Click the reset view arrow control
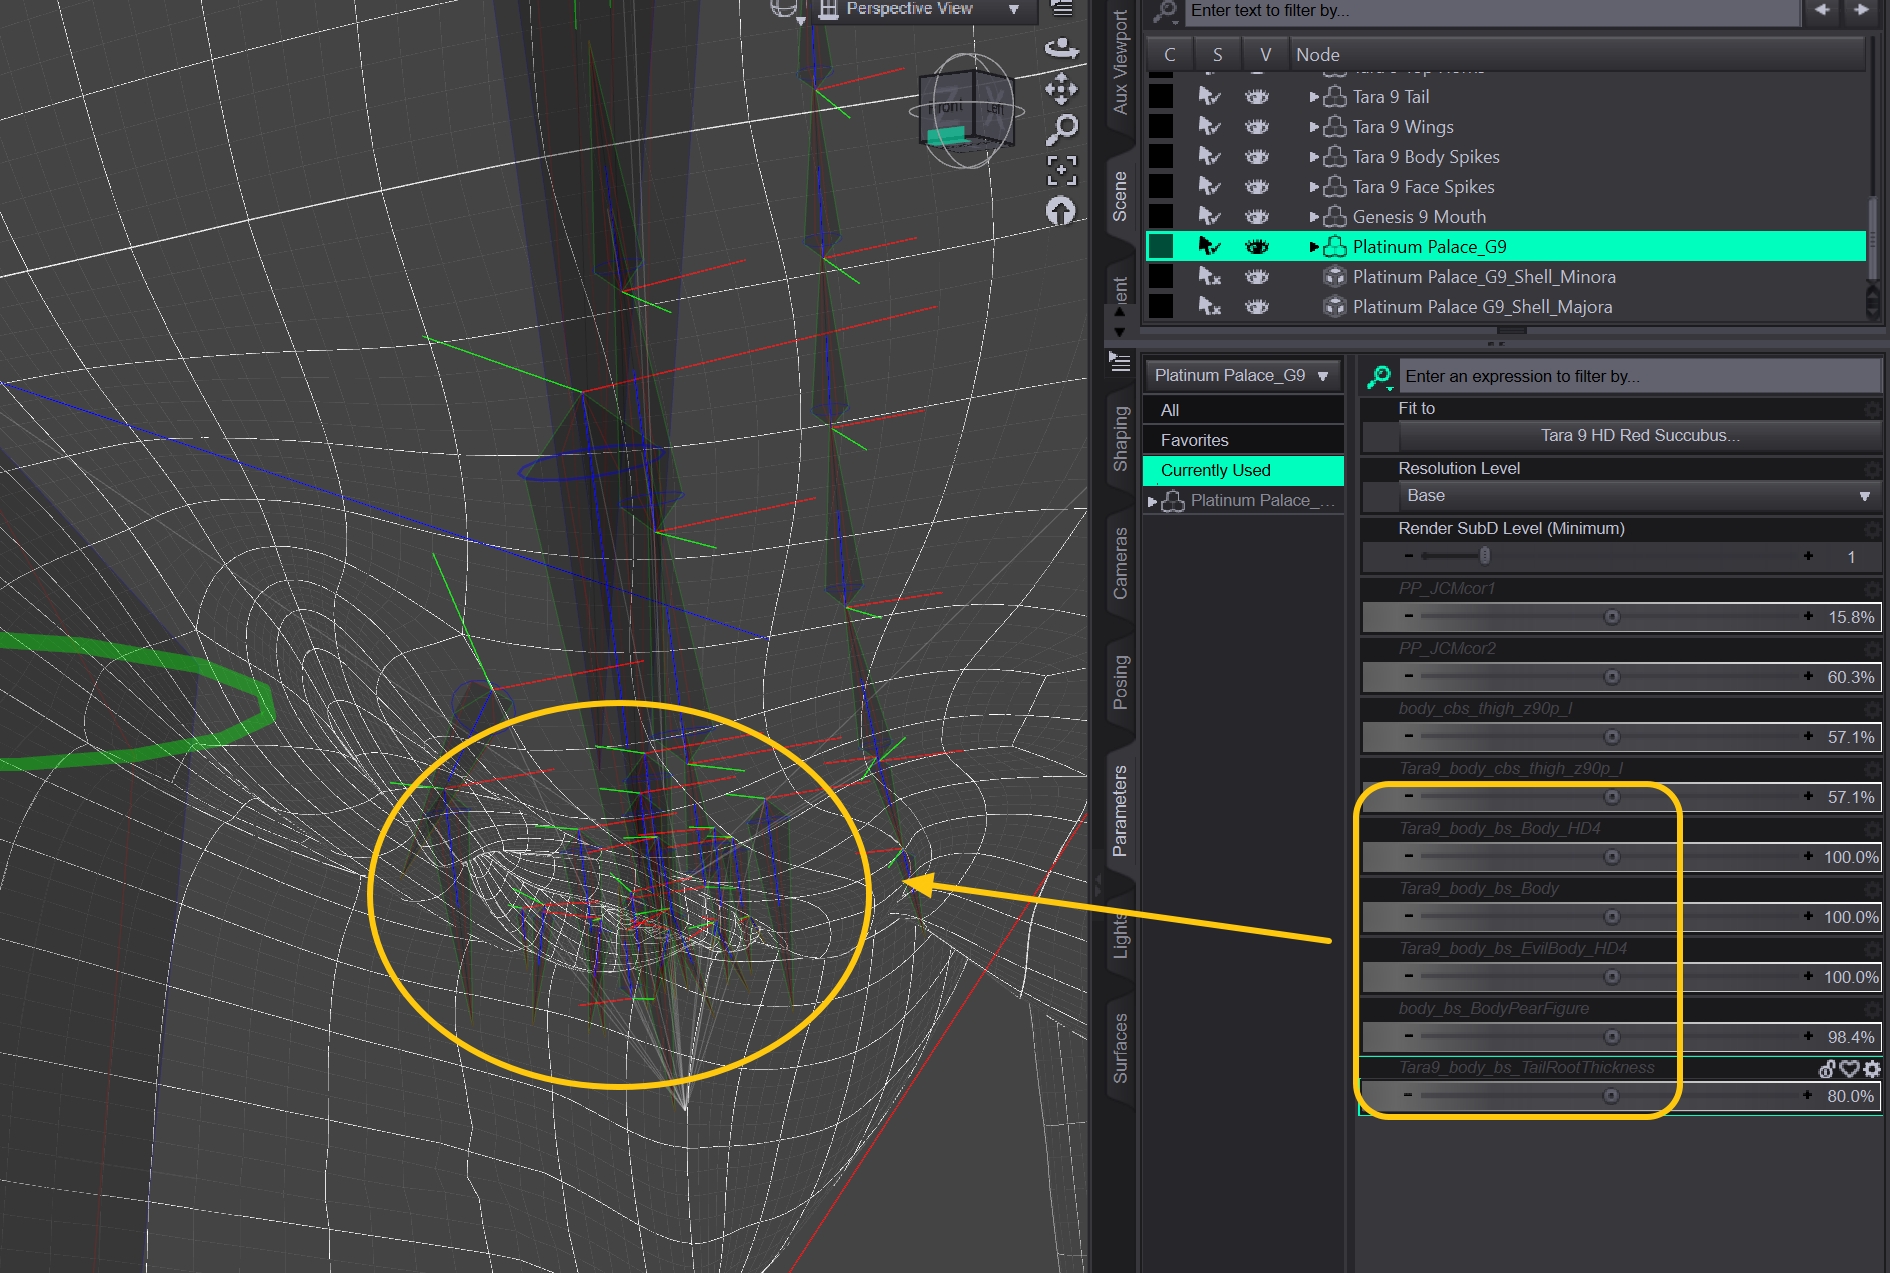Viewport: 1890px width, 1273px height. click(x=1061, y=211)
